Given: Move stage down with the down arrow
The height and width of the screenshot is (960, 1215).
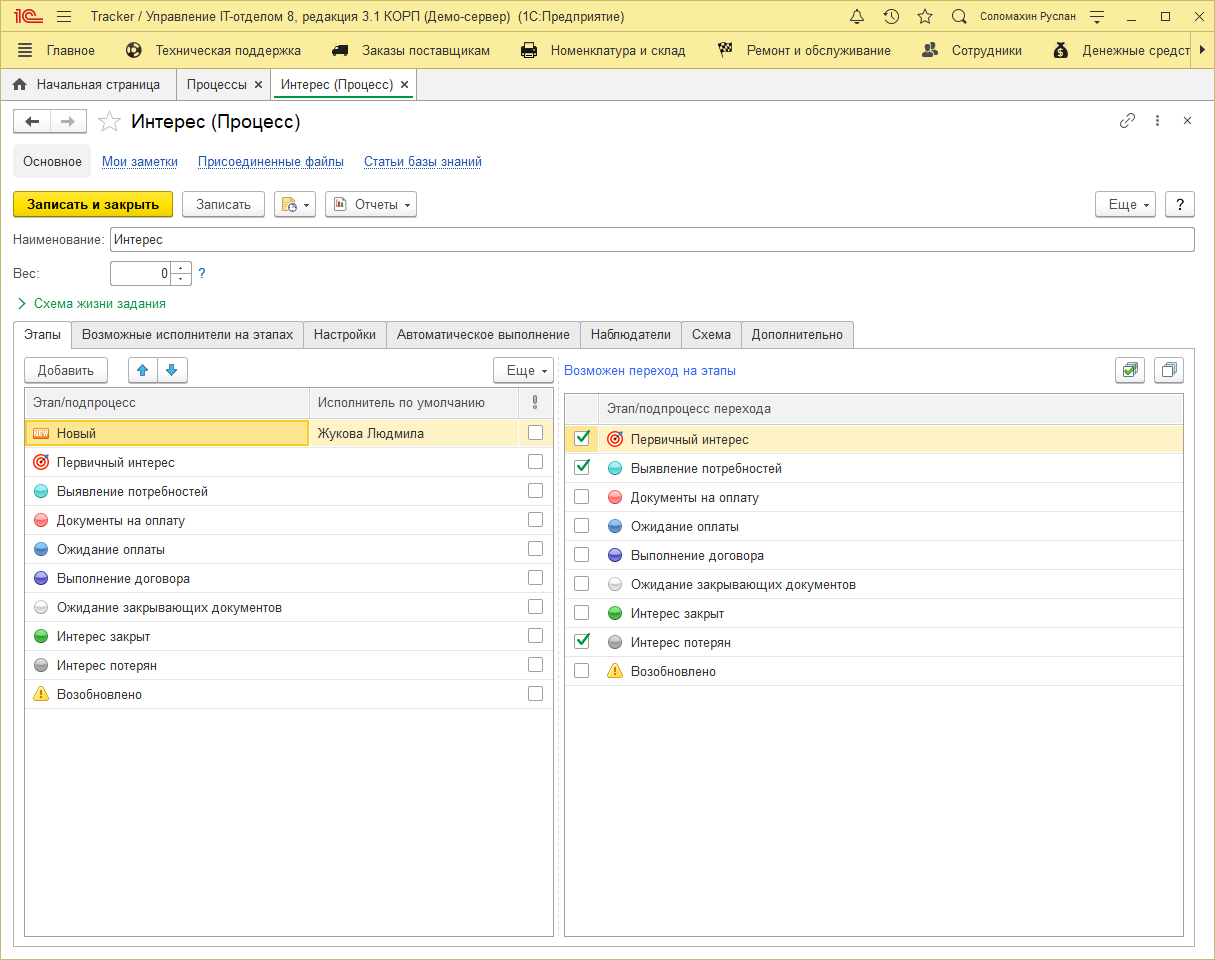Looking at the screenshot, I should pyautogui.click(x=172, y=370).
